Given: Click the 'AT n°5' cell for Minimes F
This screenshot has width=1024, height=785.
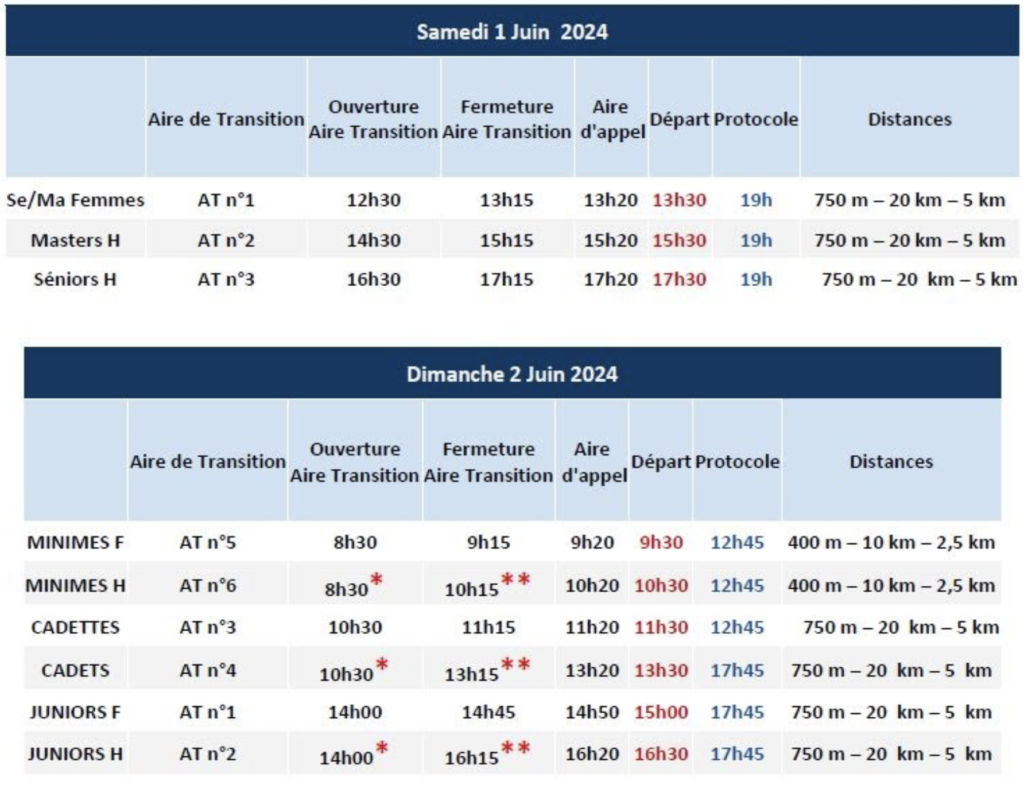Looking at the screenshot, I should click(207, 543).
